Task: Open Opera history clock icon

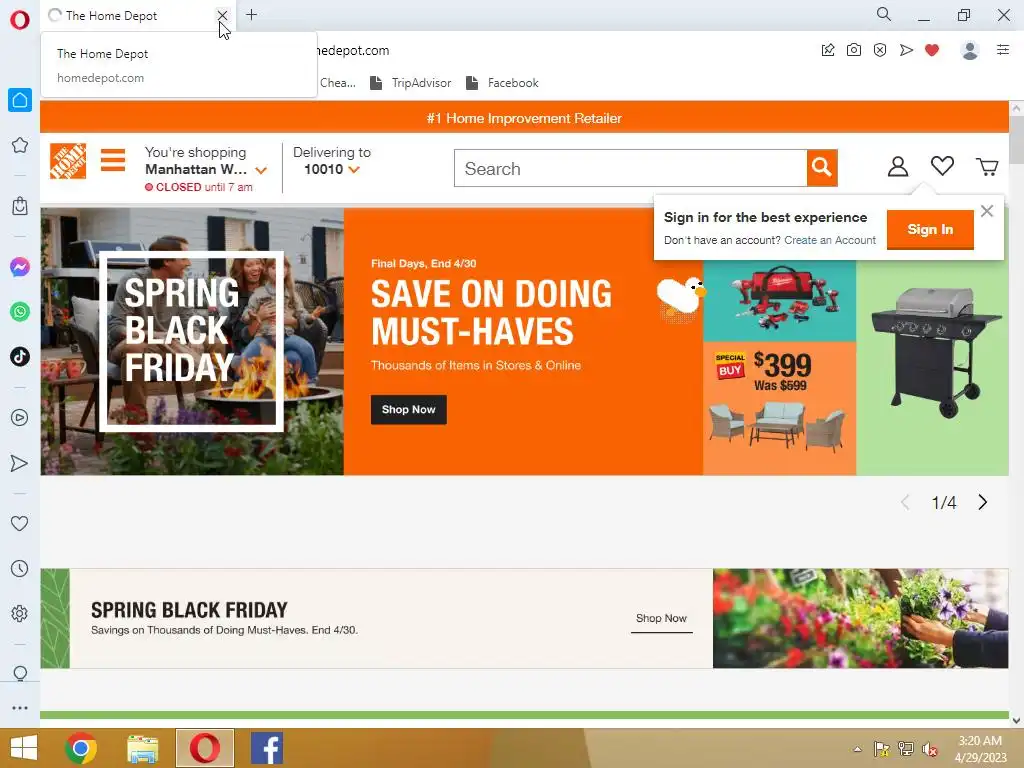Action: [x=20, y=569]
